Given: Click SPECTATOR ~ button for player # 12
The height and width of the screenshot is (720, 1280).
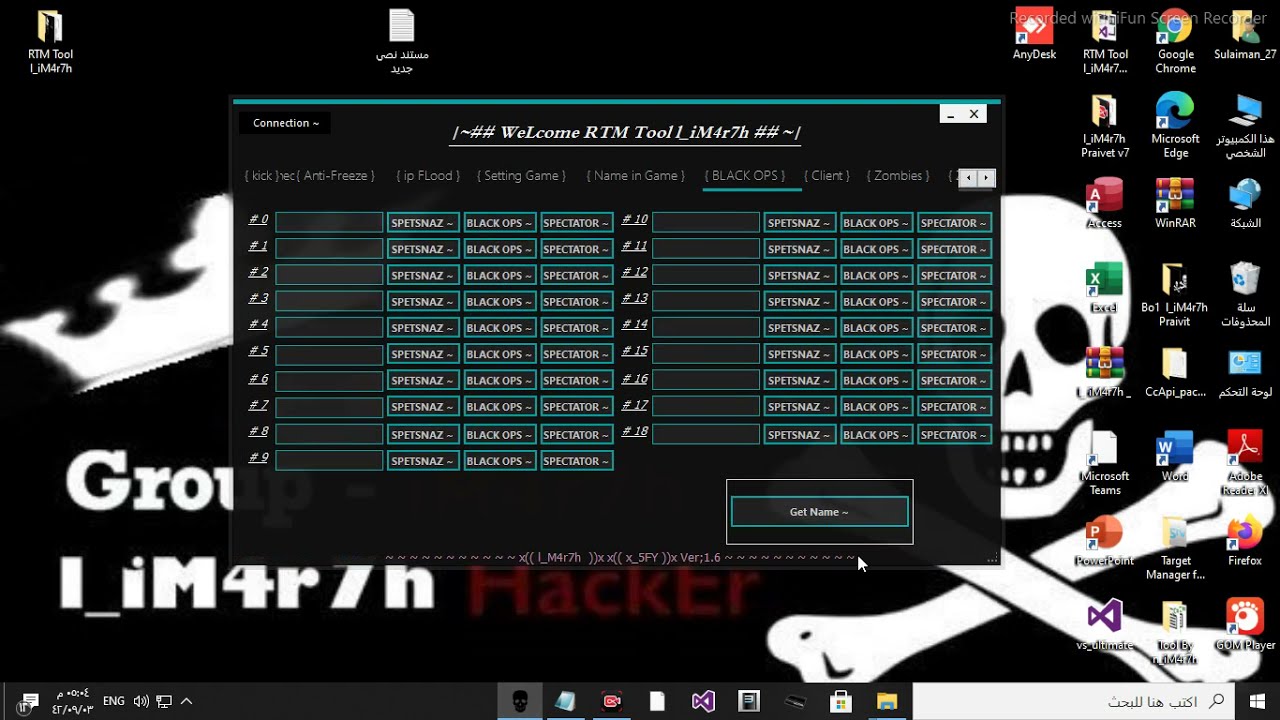Looking at the screenshot, I should tap(954, 275).
